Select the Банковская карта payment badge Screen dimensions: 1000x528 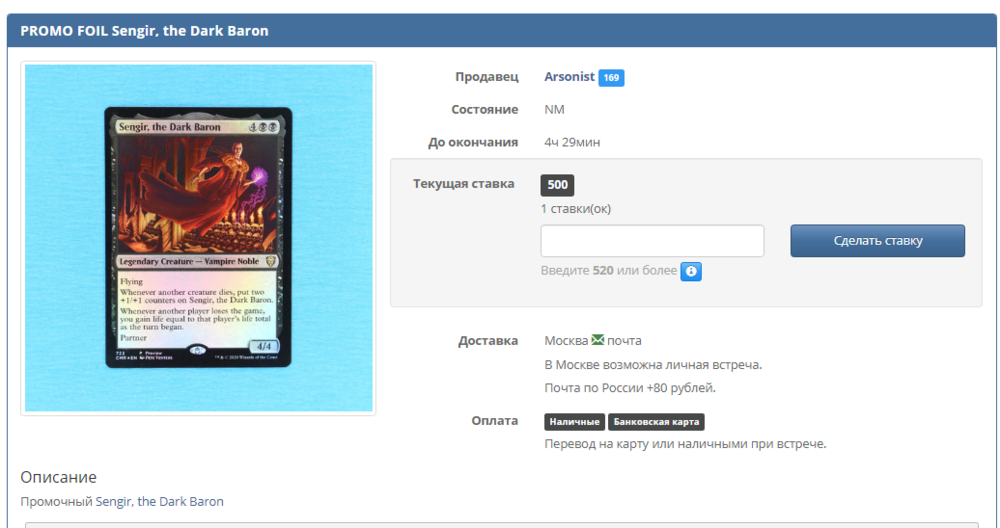[656, 422]
